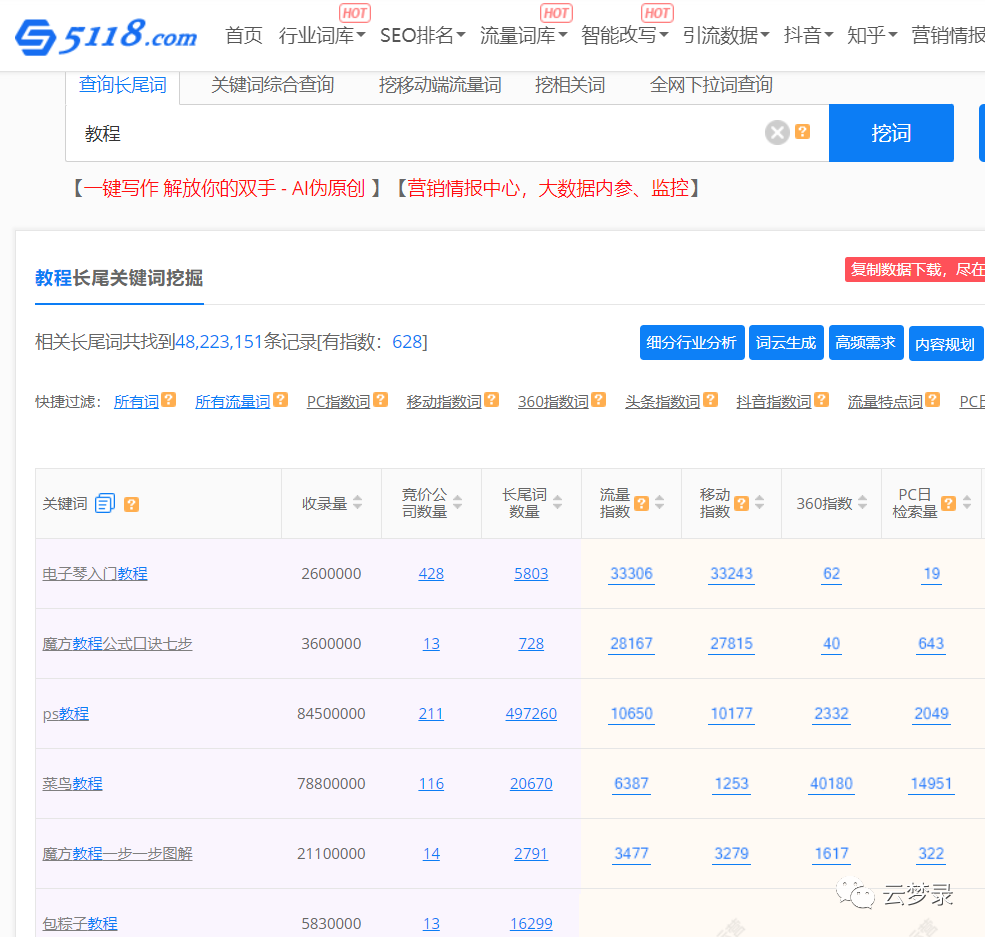Image resolution: width=985 pixels, height=937 pixels.
Task: Click the orange help icon inside the search box
Action: coord(801,132)
